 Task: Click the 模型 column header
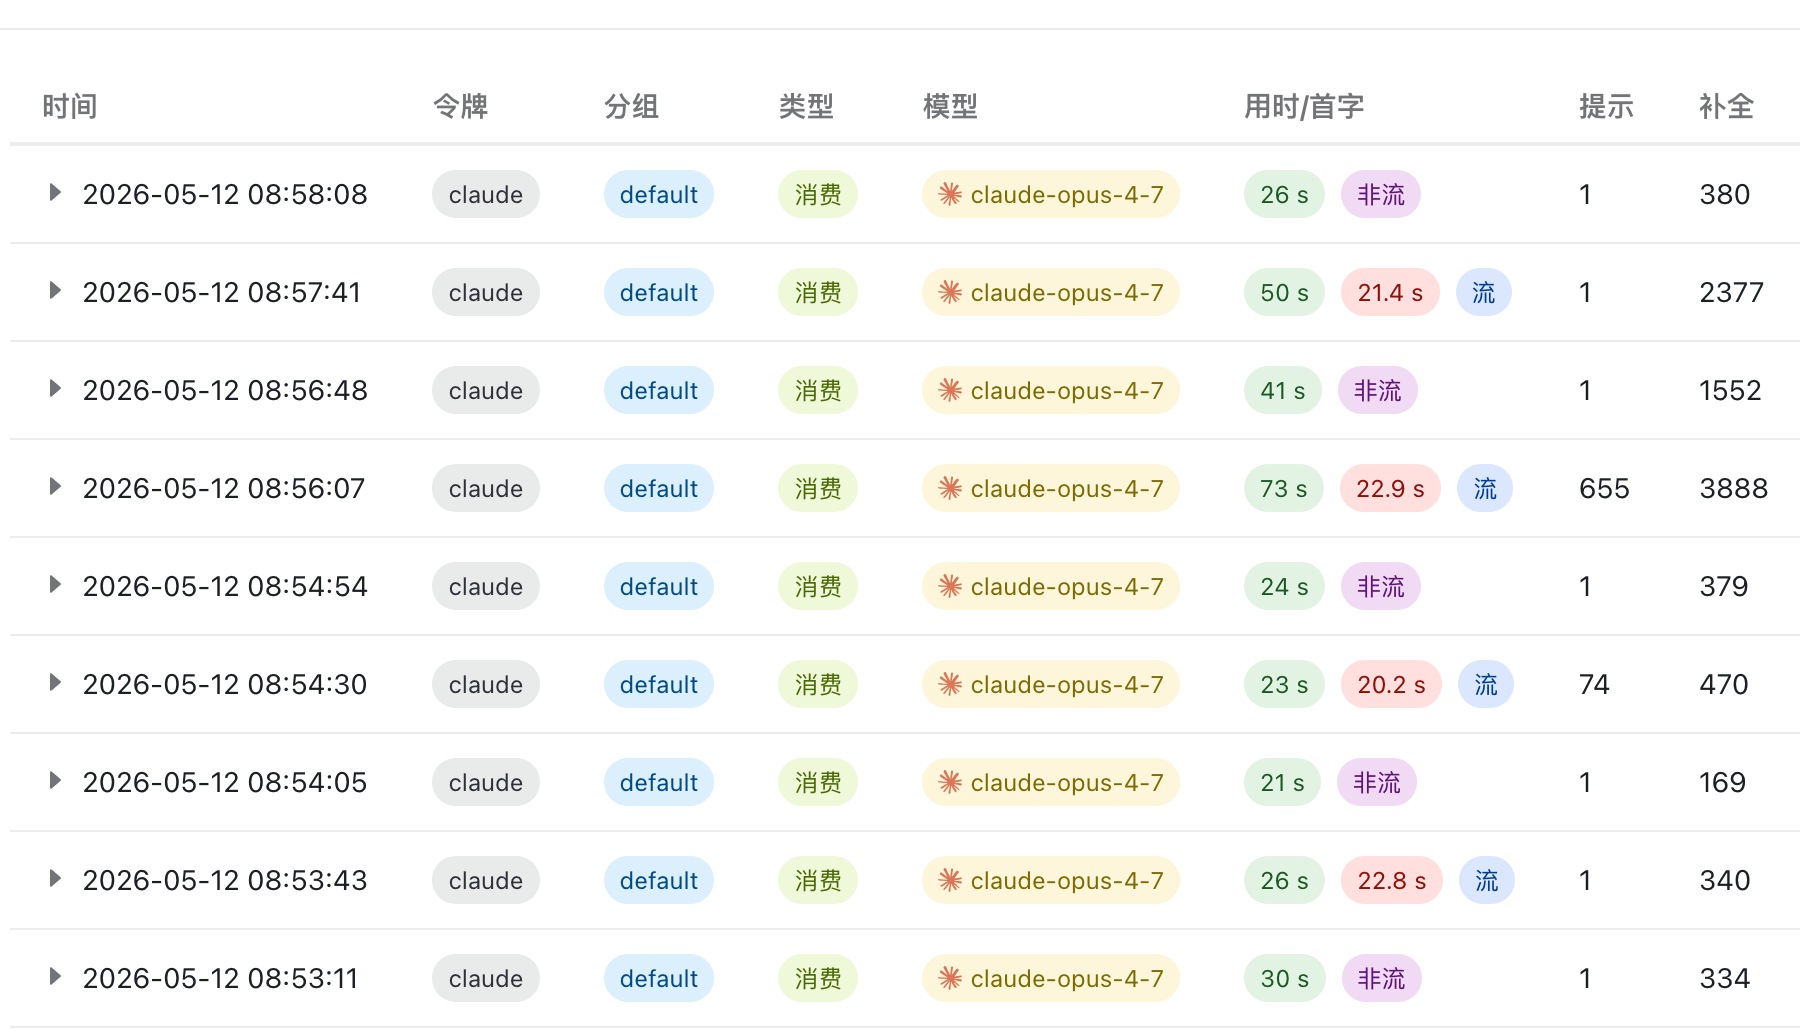950,106
